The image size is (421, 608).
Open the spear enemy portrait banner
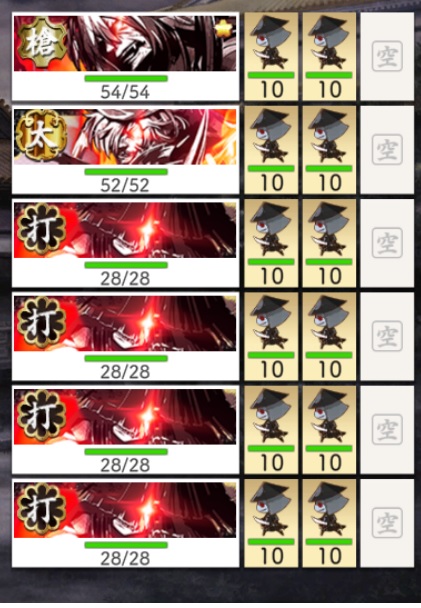[x=125, y=43]
